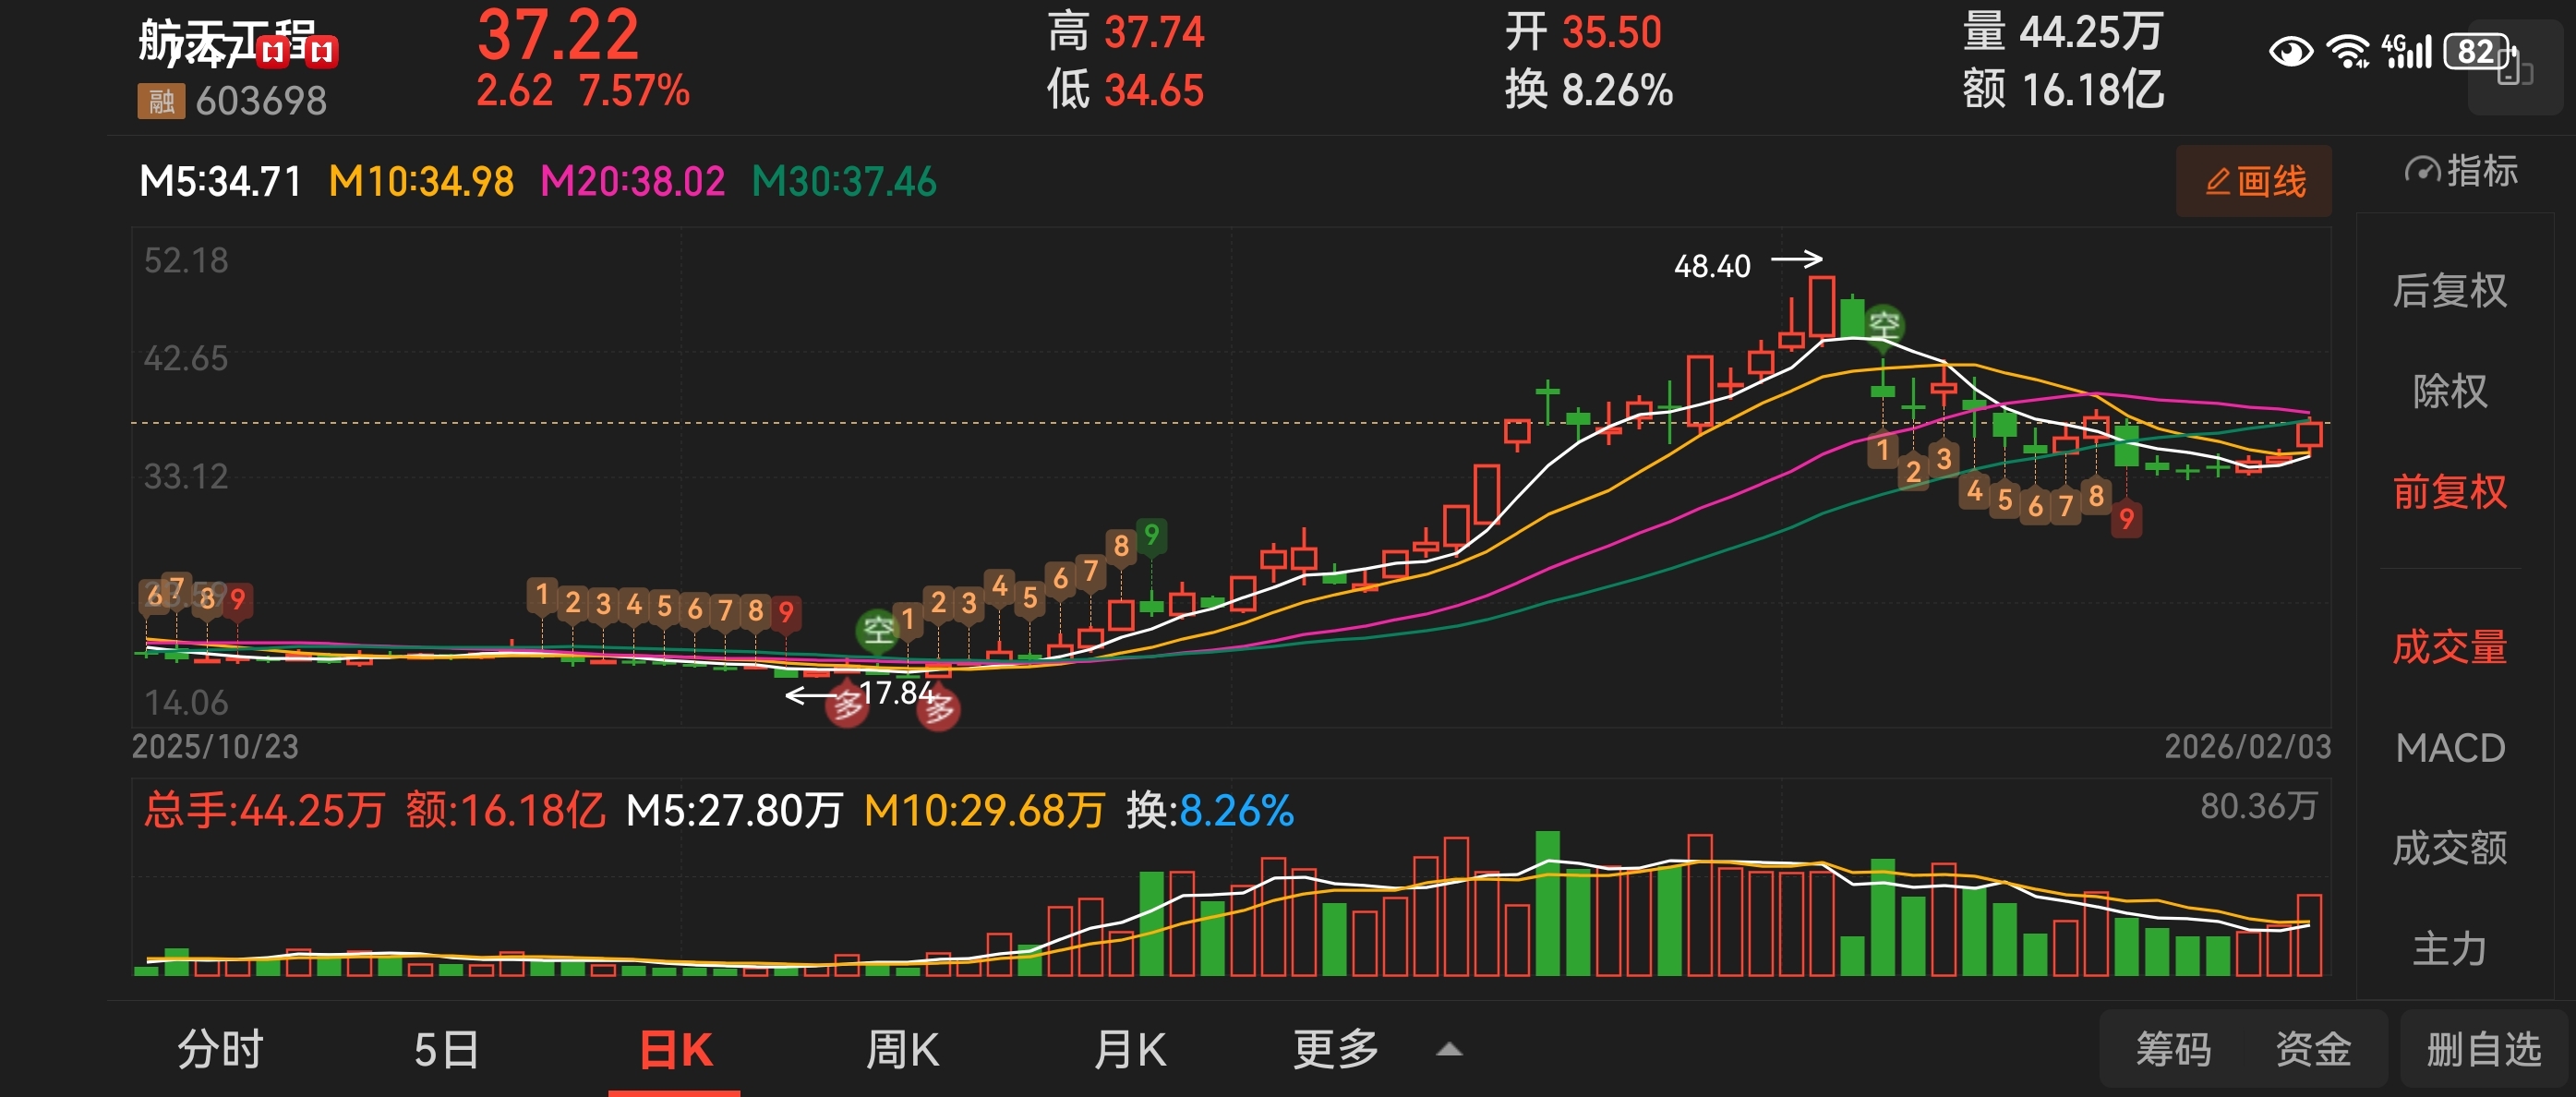
Task: Tap the green 空 signal marker near peak
Action: [1884, 324]
